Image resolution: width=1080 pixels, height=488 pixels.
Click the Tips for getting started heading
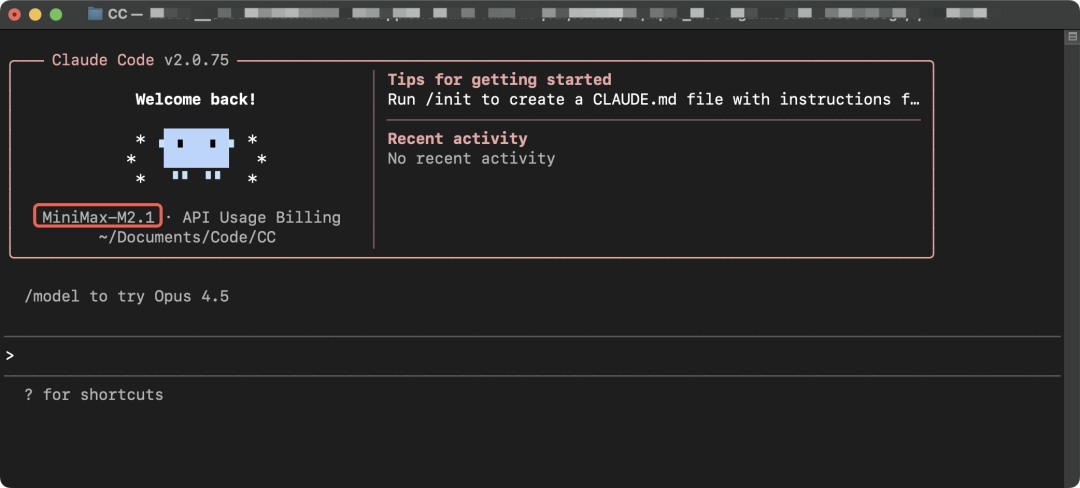click(499, 79)
